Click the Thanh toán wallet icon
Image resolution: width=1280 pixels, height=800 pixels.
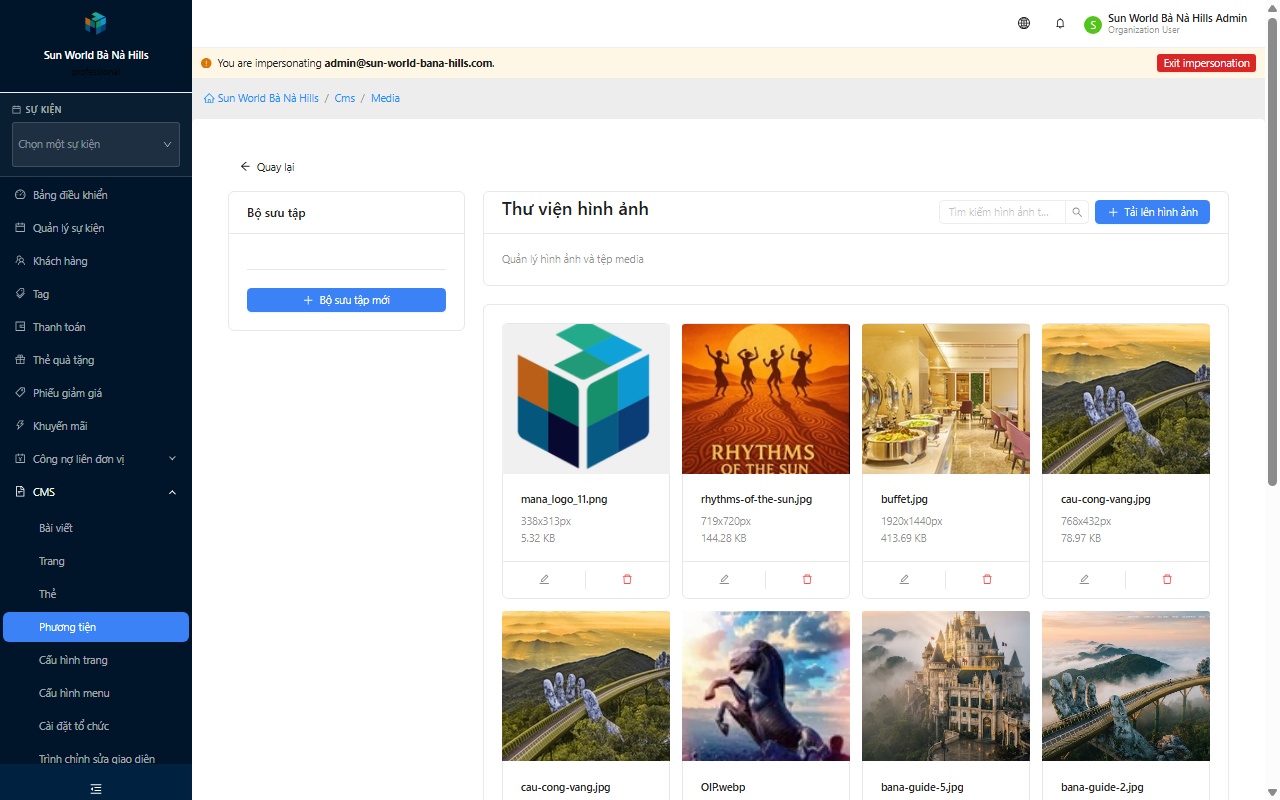coord(21,327)
